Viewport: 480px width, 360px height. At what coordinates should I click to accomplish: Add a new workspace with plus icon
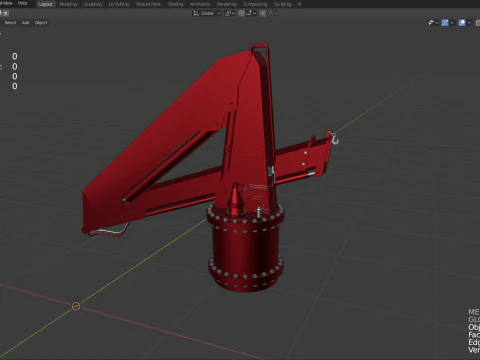click(x=299, y=4)
